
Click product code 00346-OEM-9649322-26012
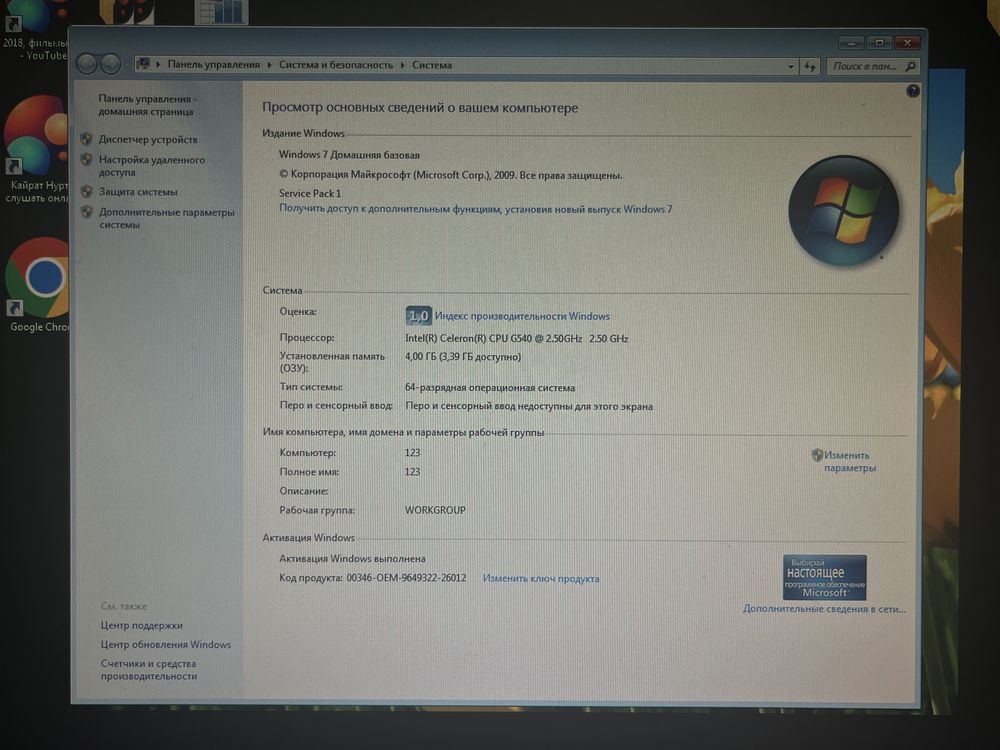[x=406, y=578]
